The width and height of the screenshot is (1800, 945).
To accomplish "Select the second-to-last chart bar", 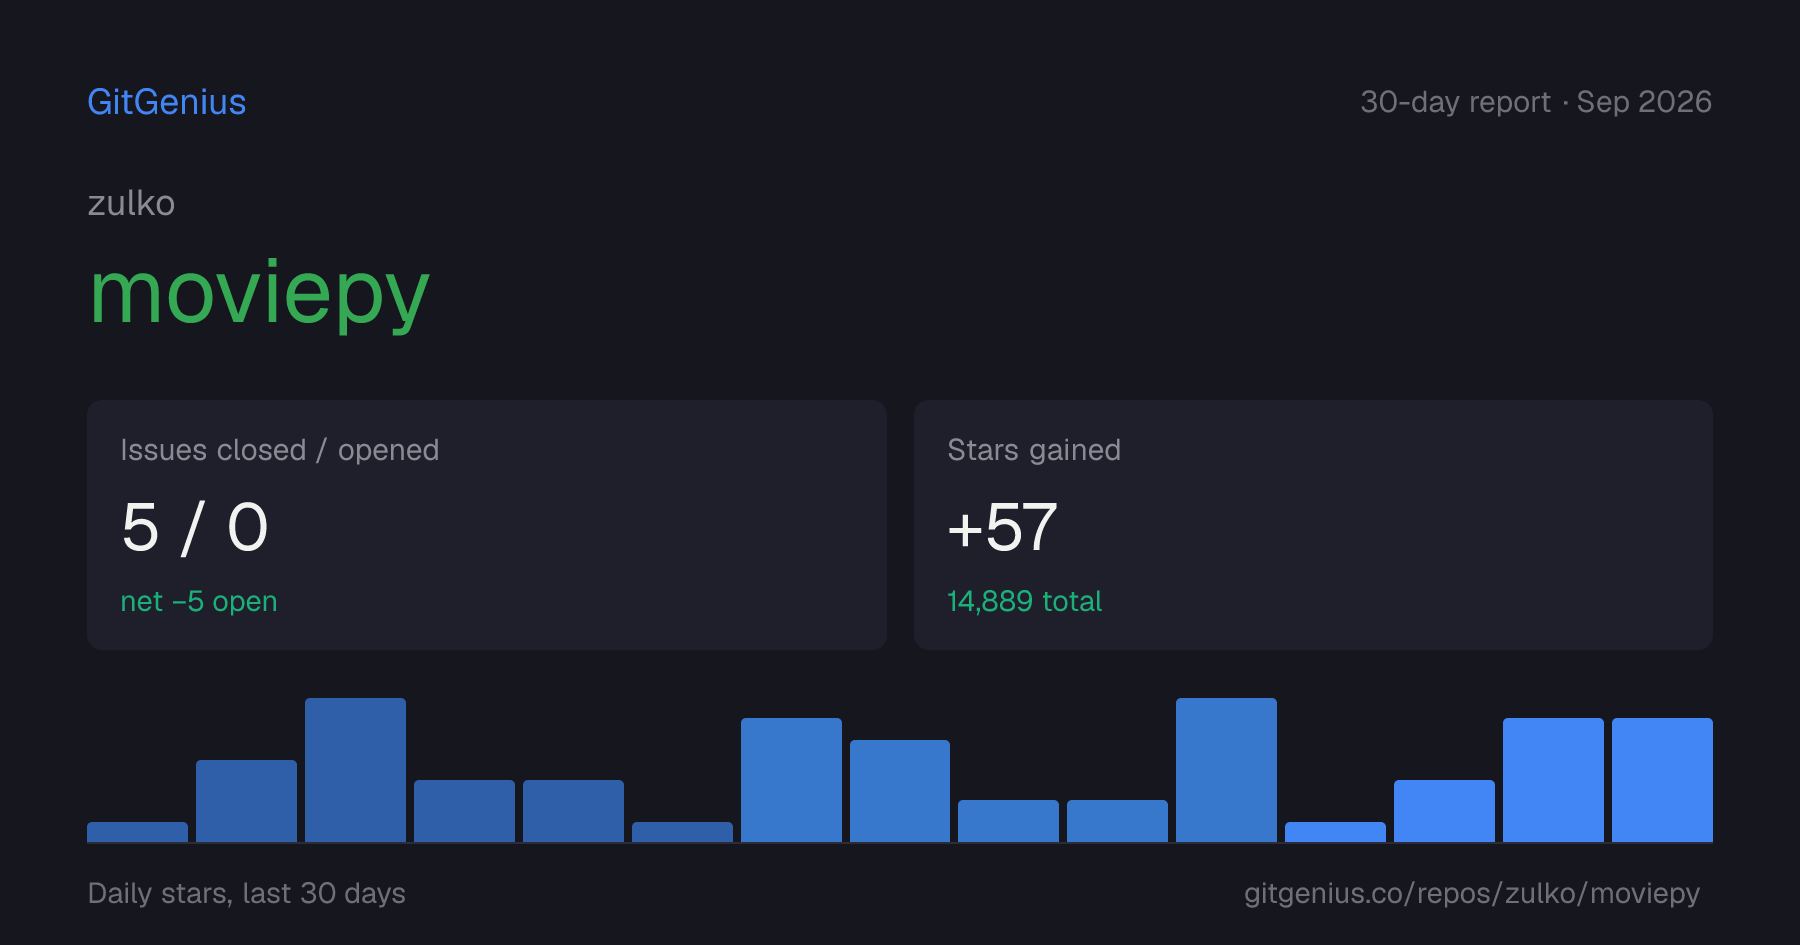I will click(1553, 780).
